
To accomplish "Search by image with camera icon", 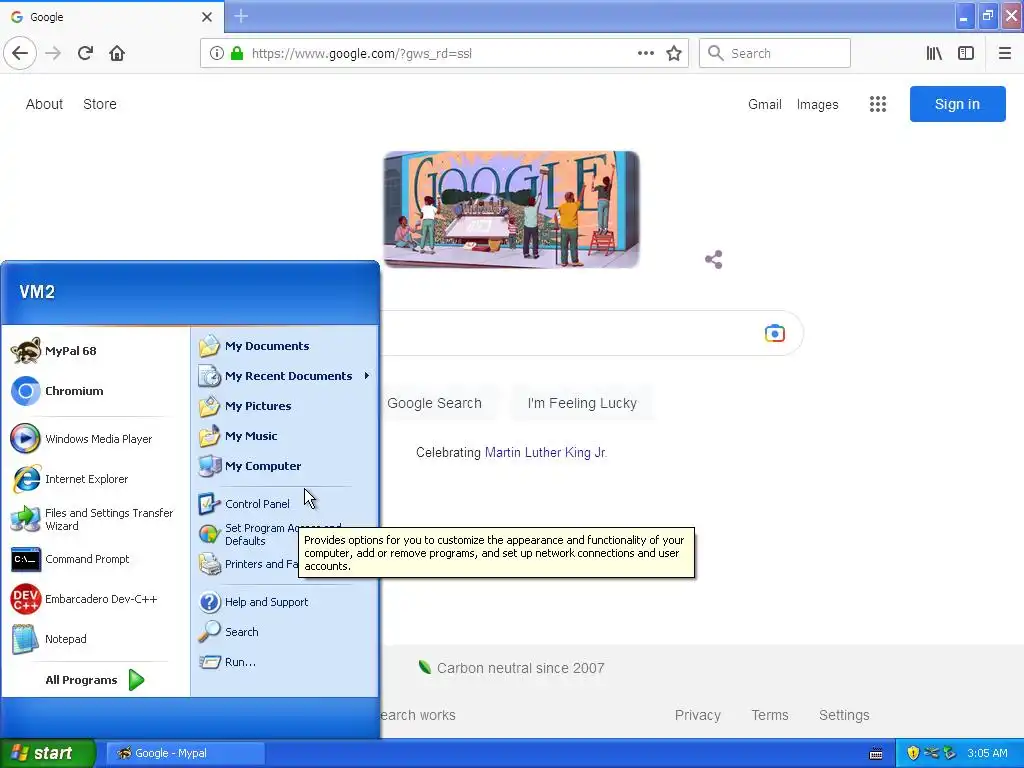I will tap(775, 333).
